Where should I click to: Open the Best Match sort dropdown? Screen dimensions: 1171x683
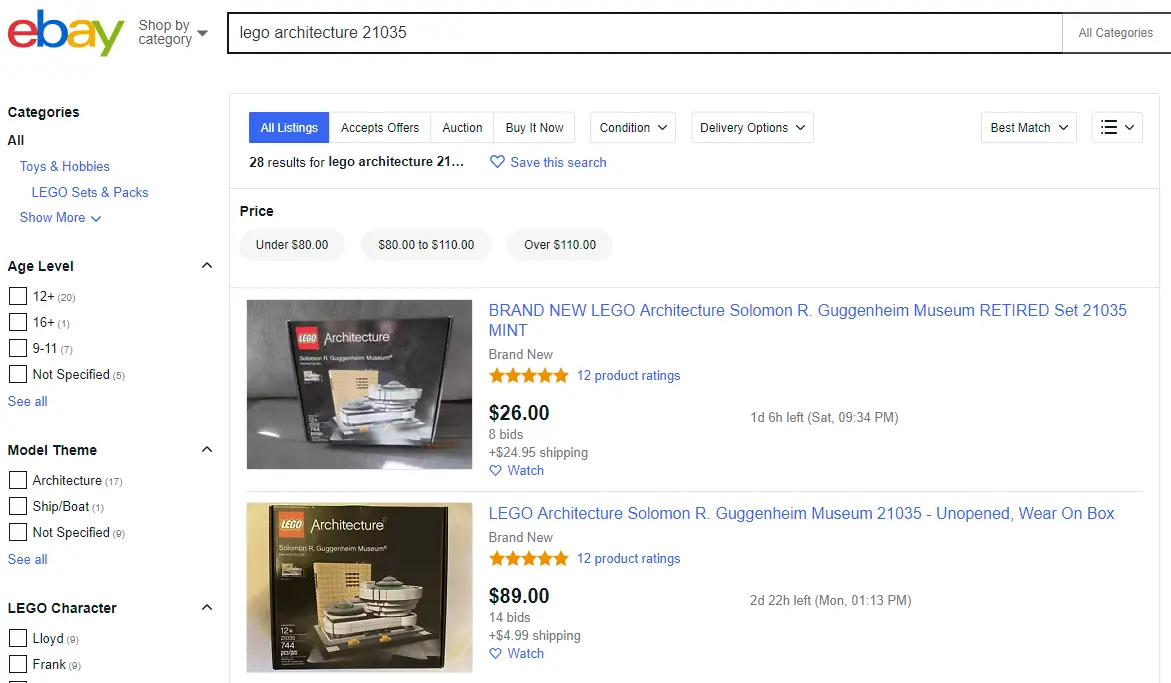pyautogui.click(x=1028, y=127)
